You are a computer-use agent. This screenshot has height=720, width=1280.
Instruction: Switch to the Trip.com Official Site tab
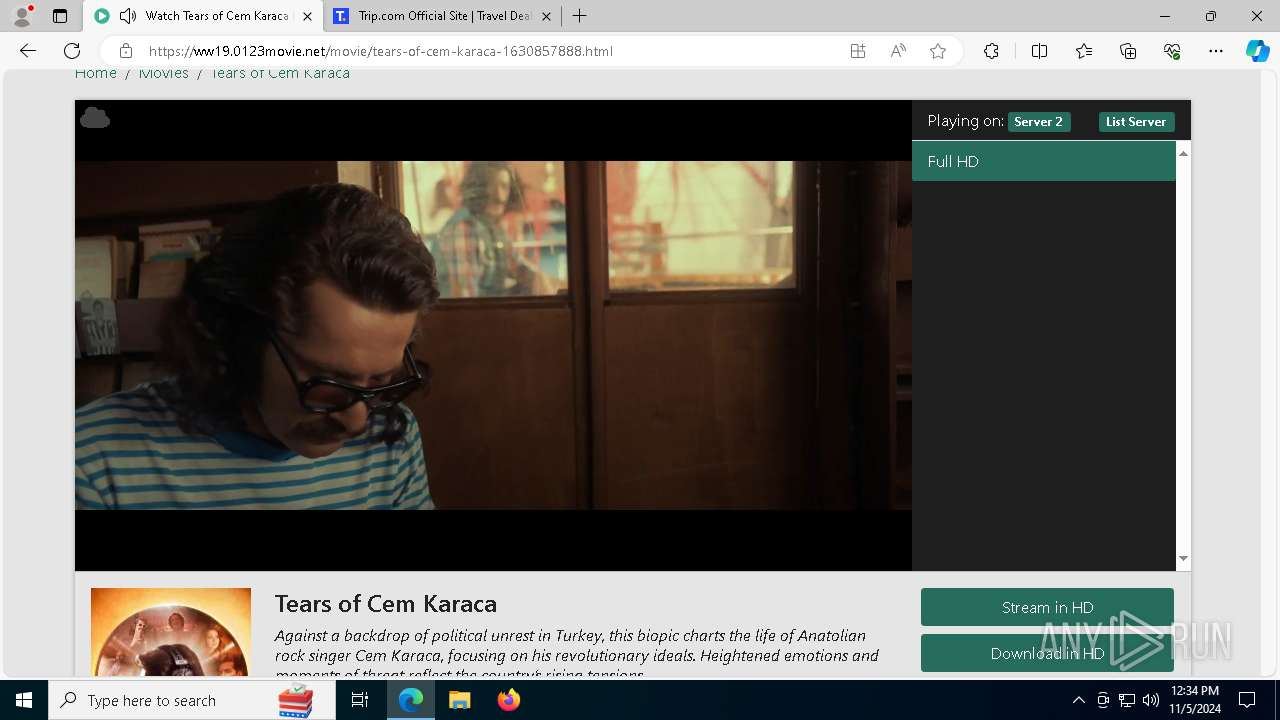442,16
